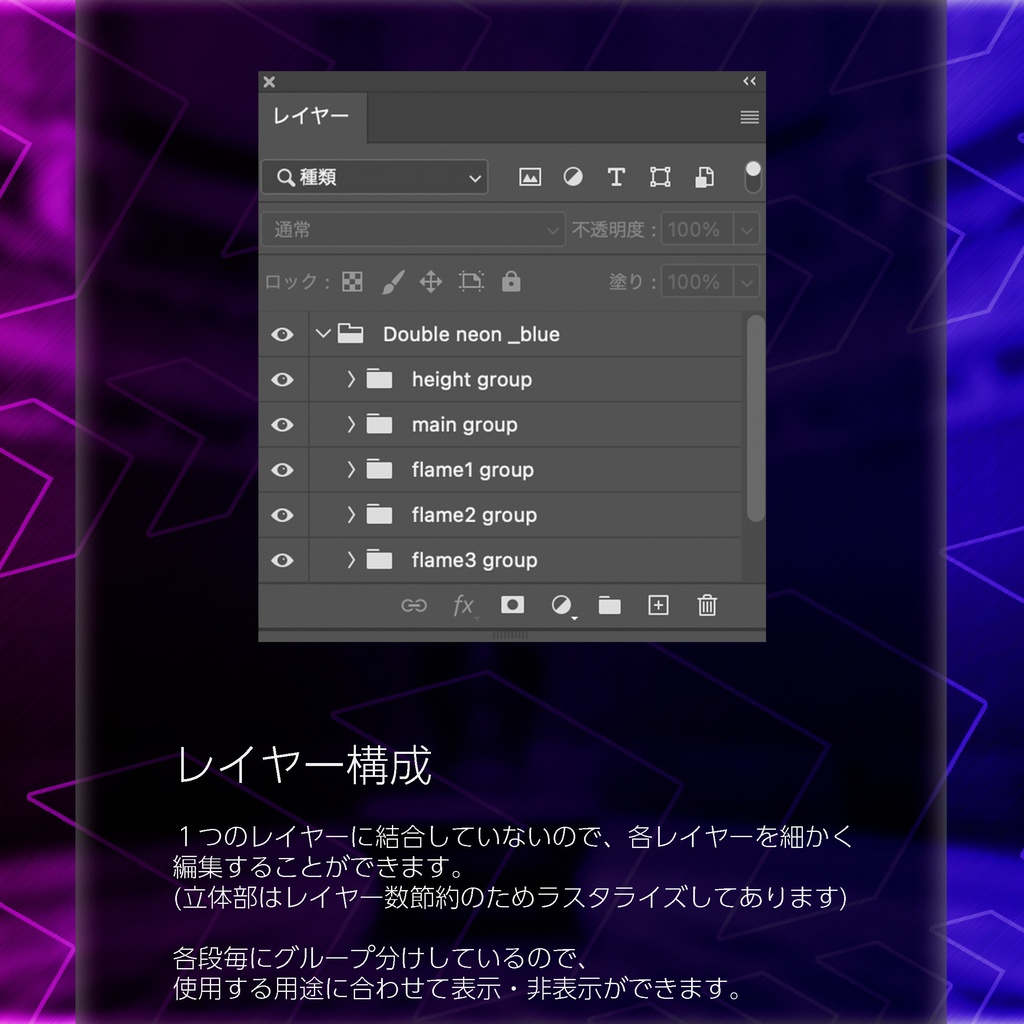
Task: Create a new adjustment layer
Action: [x=561, y=605]
